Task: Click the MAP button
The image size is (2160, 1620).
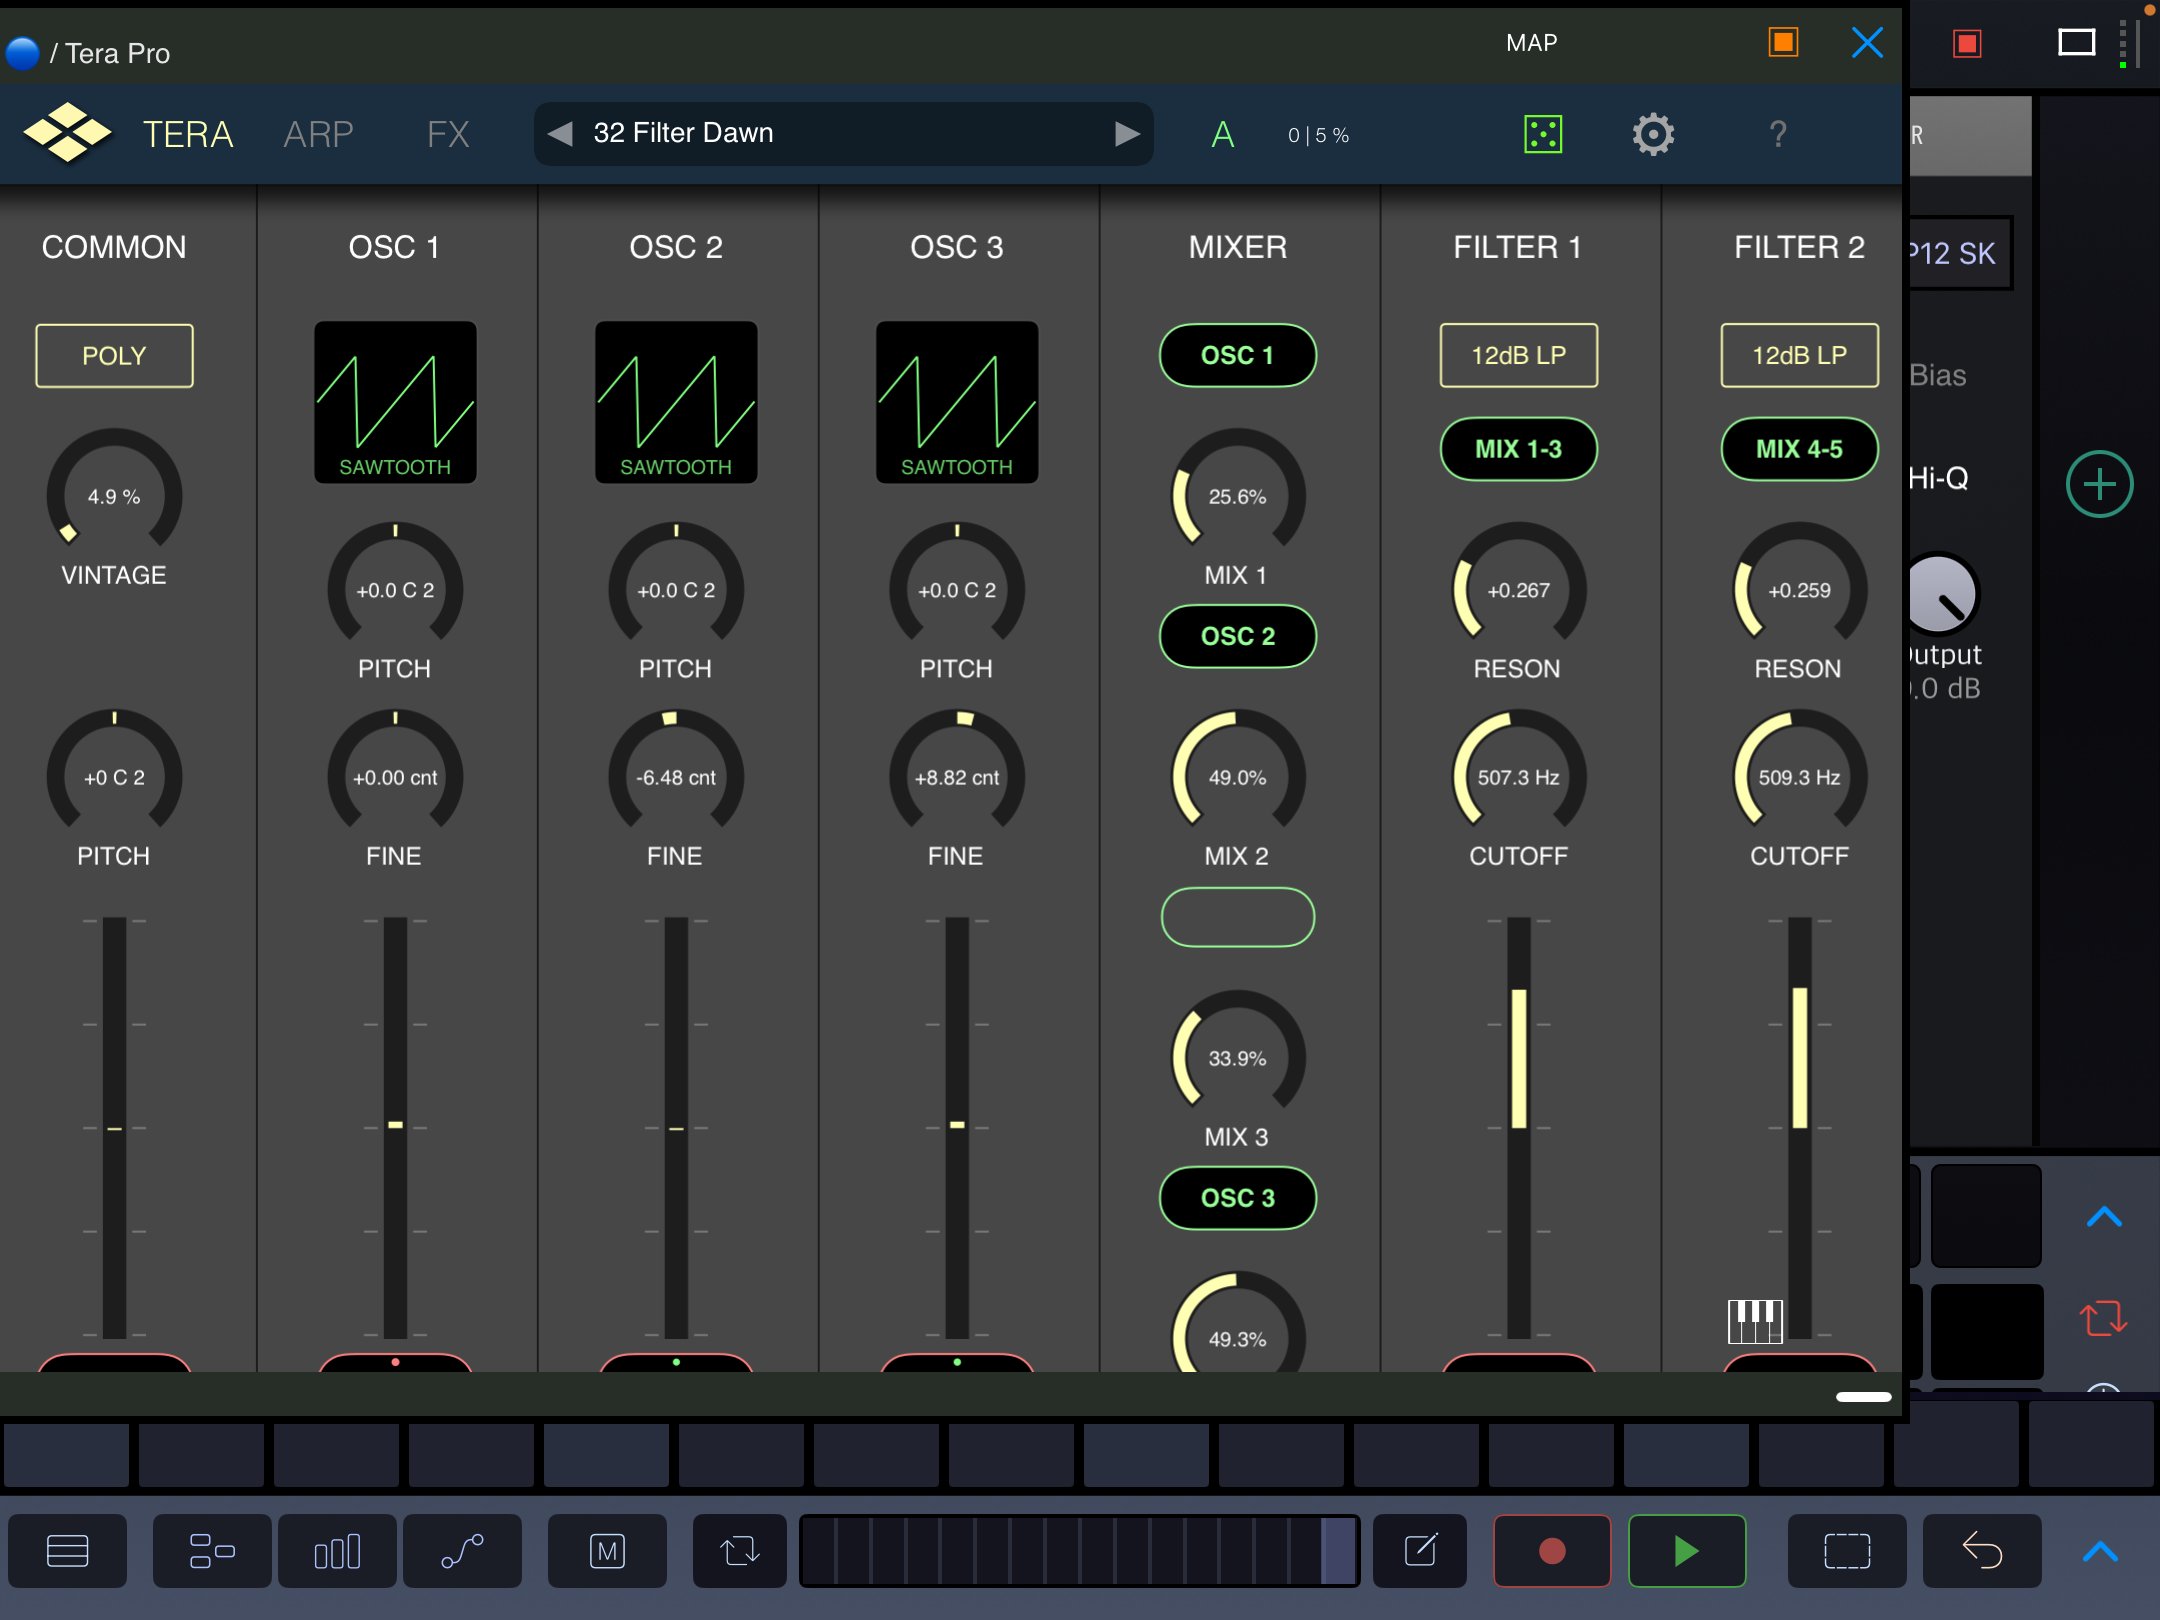Action: pos(1532,42)
